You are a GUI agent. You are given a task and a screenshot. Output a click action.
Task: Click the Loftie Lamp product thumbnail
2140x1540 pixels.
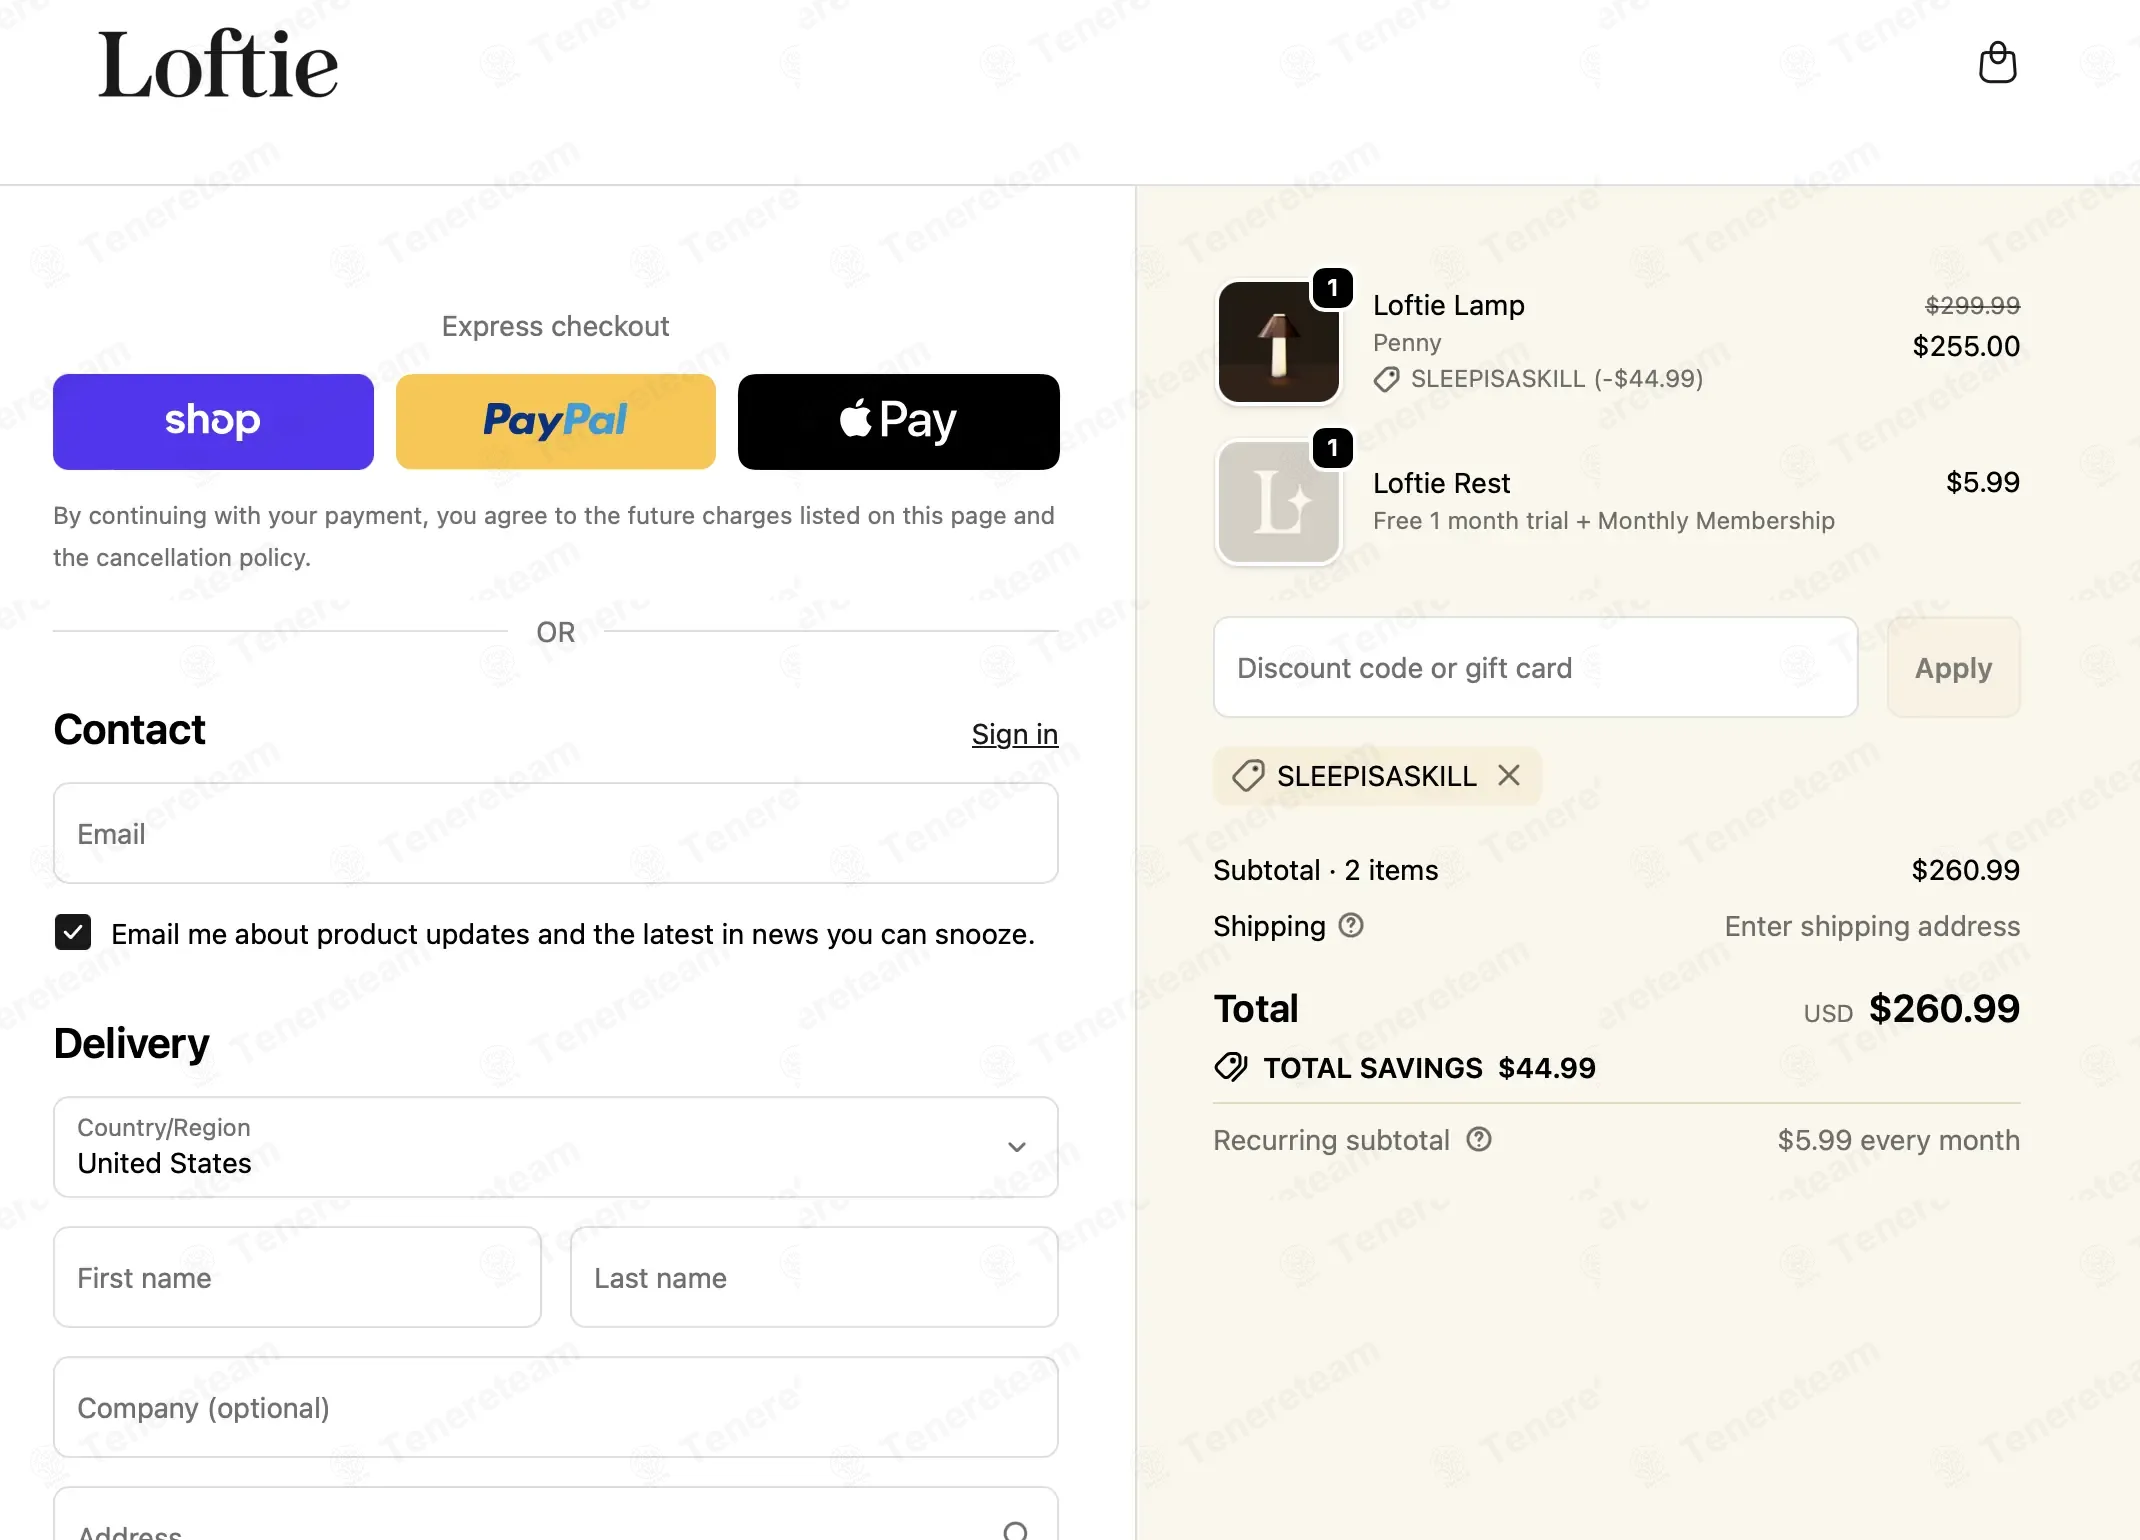[x=1278, y=342]
